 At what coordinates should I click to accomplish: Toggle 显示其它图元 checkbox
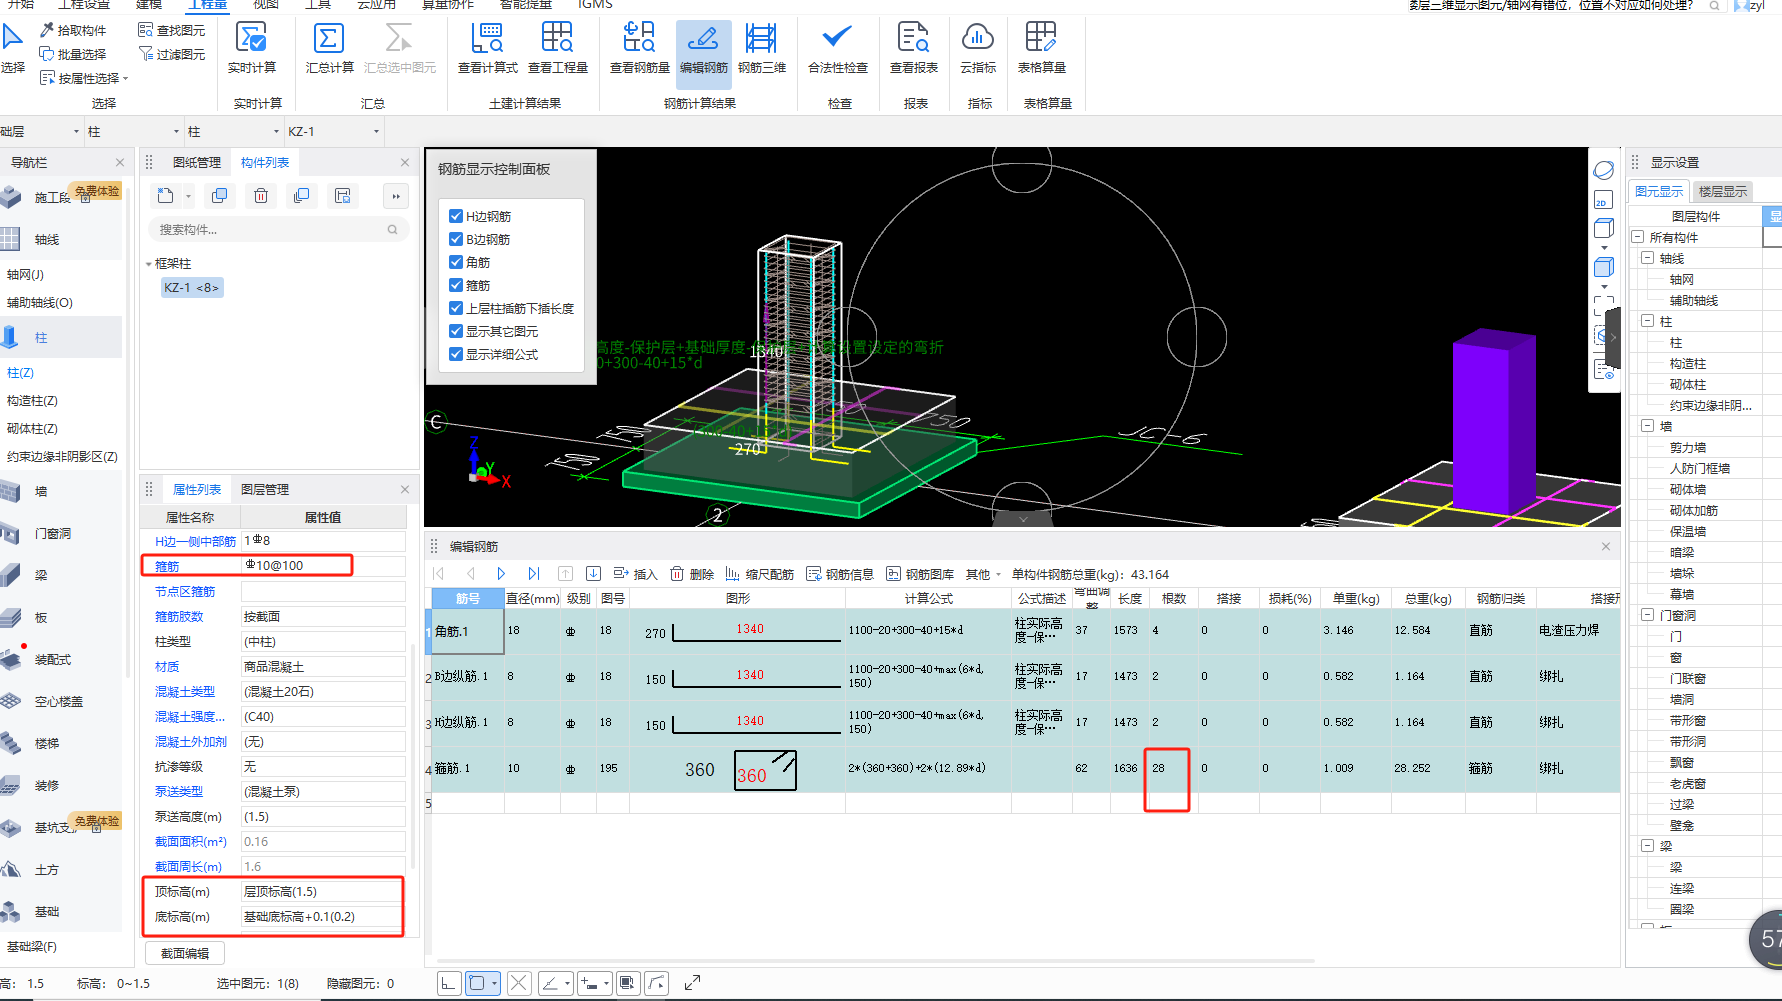tap(456, 331)
